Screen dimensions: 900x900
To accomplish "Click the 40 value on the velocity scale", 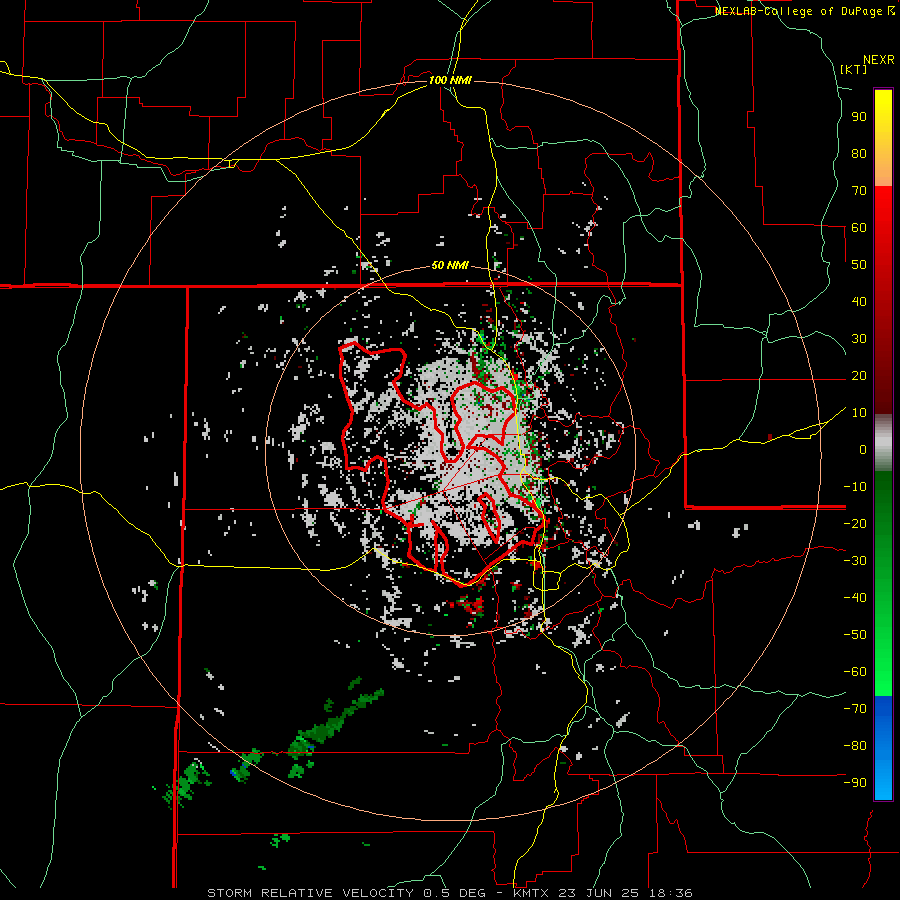I will tap(859, 301).
